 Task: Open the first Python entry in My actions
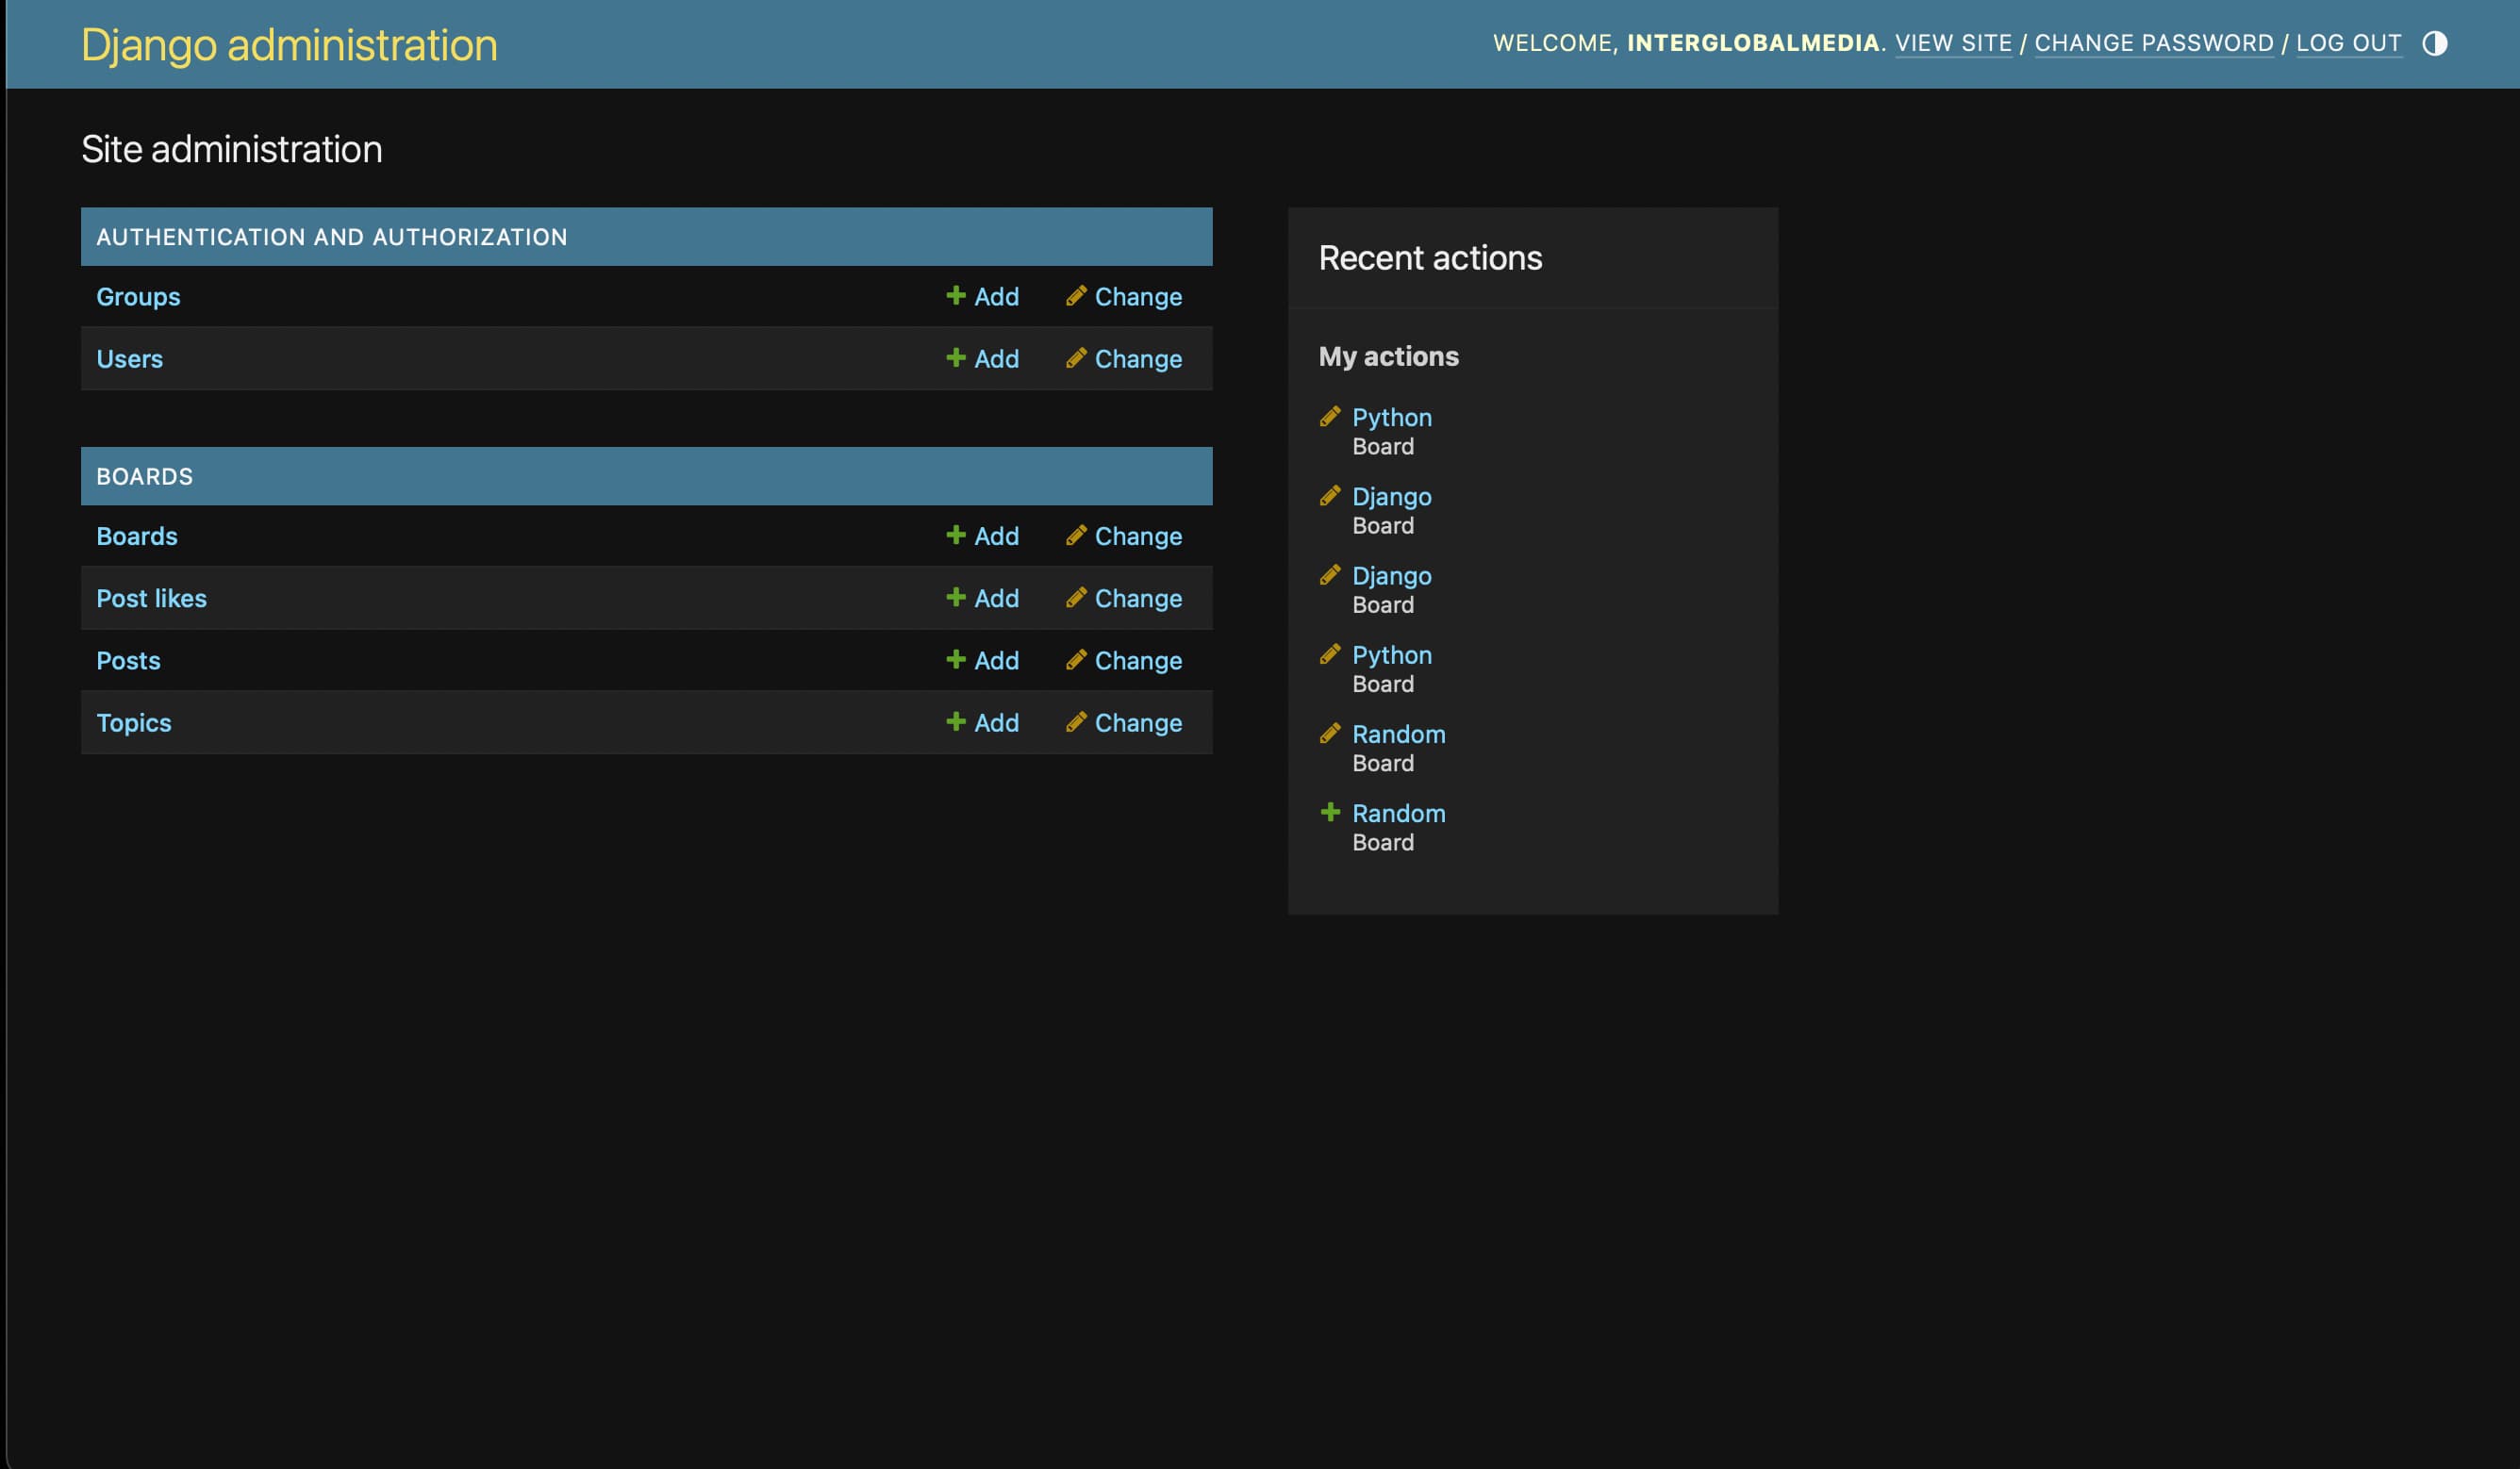[x=1391, y=417]
